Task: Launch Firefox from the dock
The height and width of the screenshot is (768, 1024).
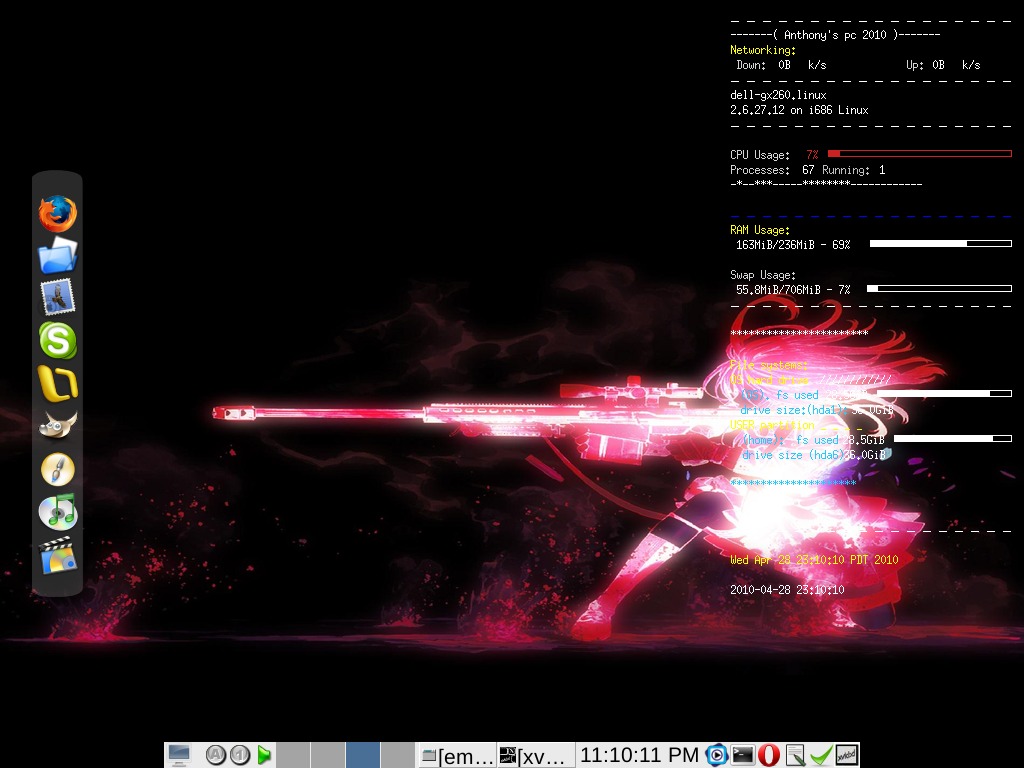Action: tap(56, 212)
